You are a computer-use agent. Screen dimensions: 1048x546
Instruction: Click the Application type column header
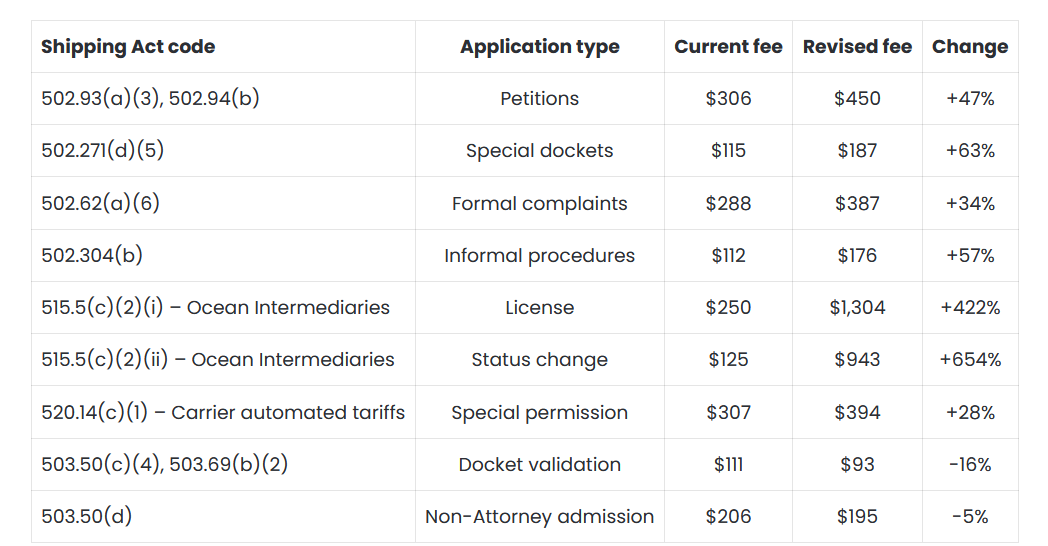tap(539, 47)
